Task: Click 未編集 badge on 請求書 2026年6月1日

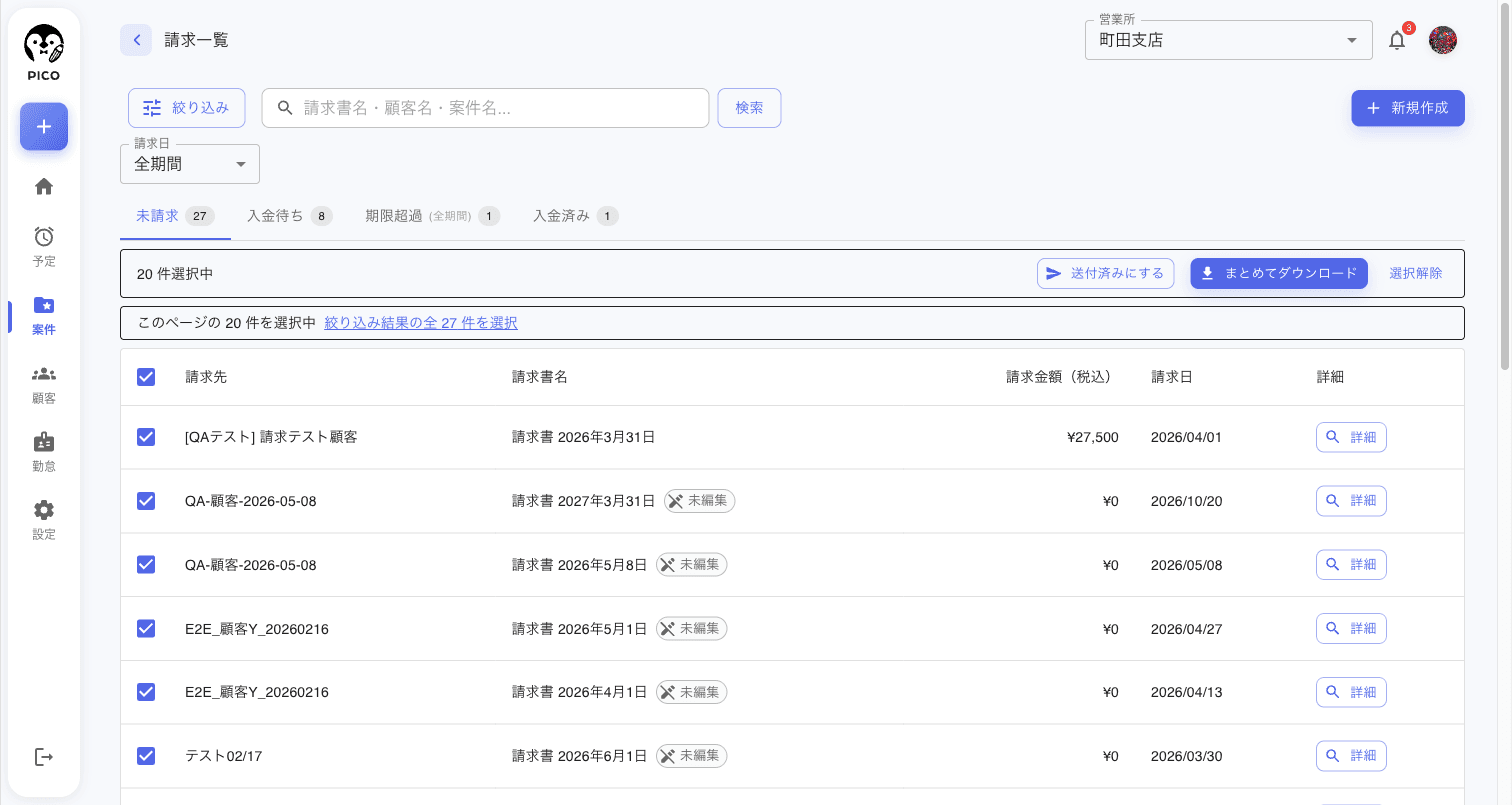Action: tap(692, 756)
